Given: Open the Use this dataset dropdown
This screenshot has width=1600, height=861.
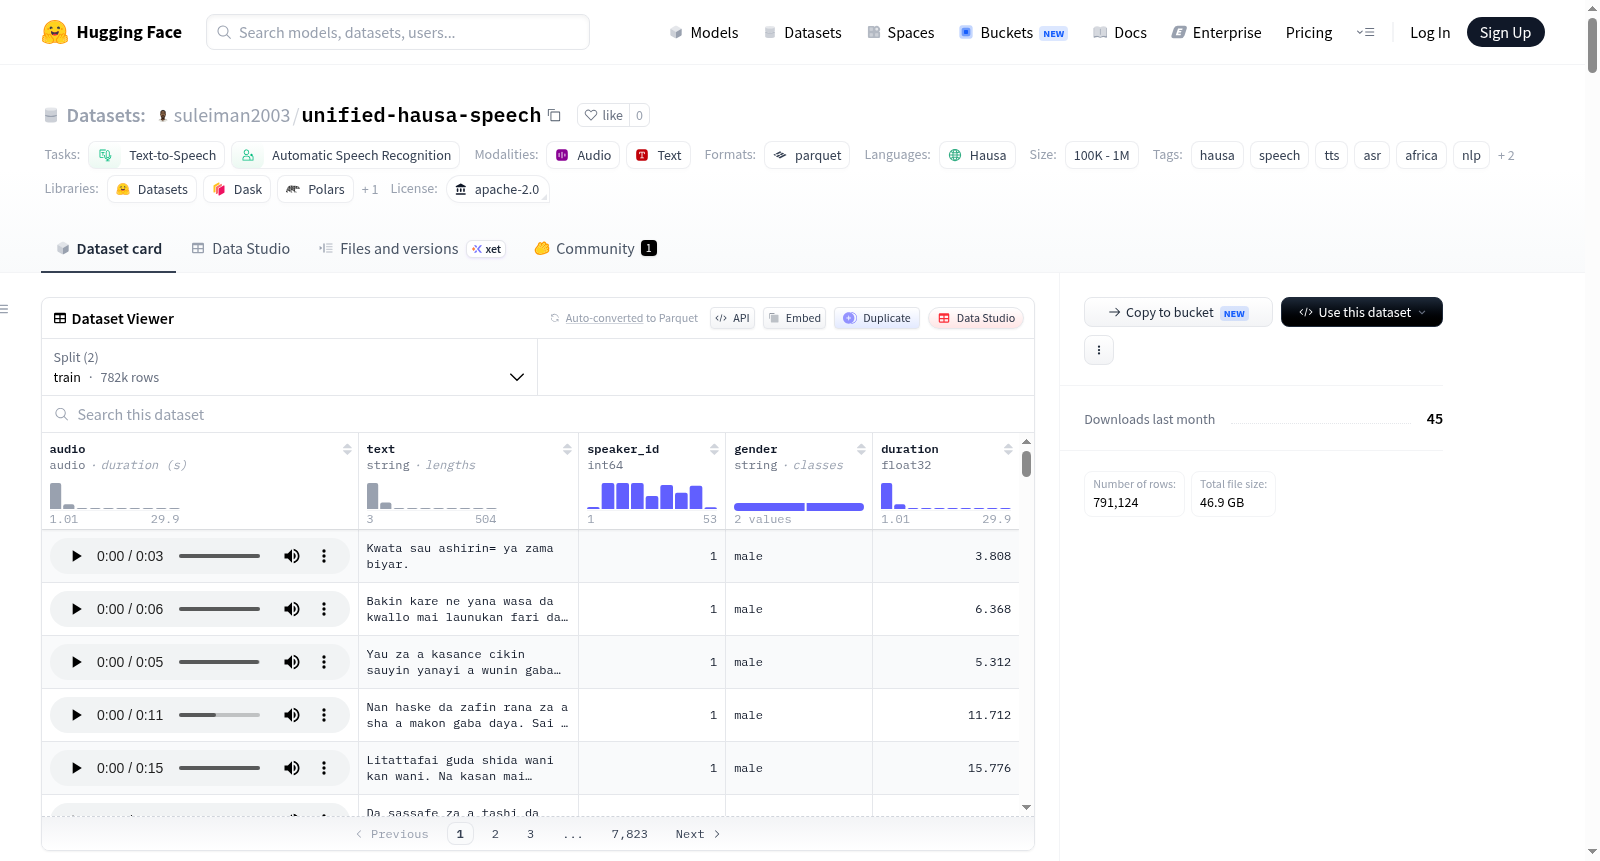Looking at the screenshot, I should tap(1362, 312).
